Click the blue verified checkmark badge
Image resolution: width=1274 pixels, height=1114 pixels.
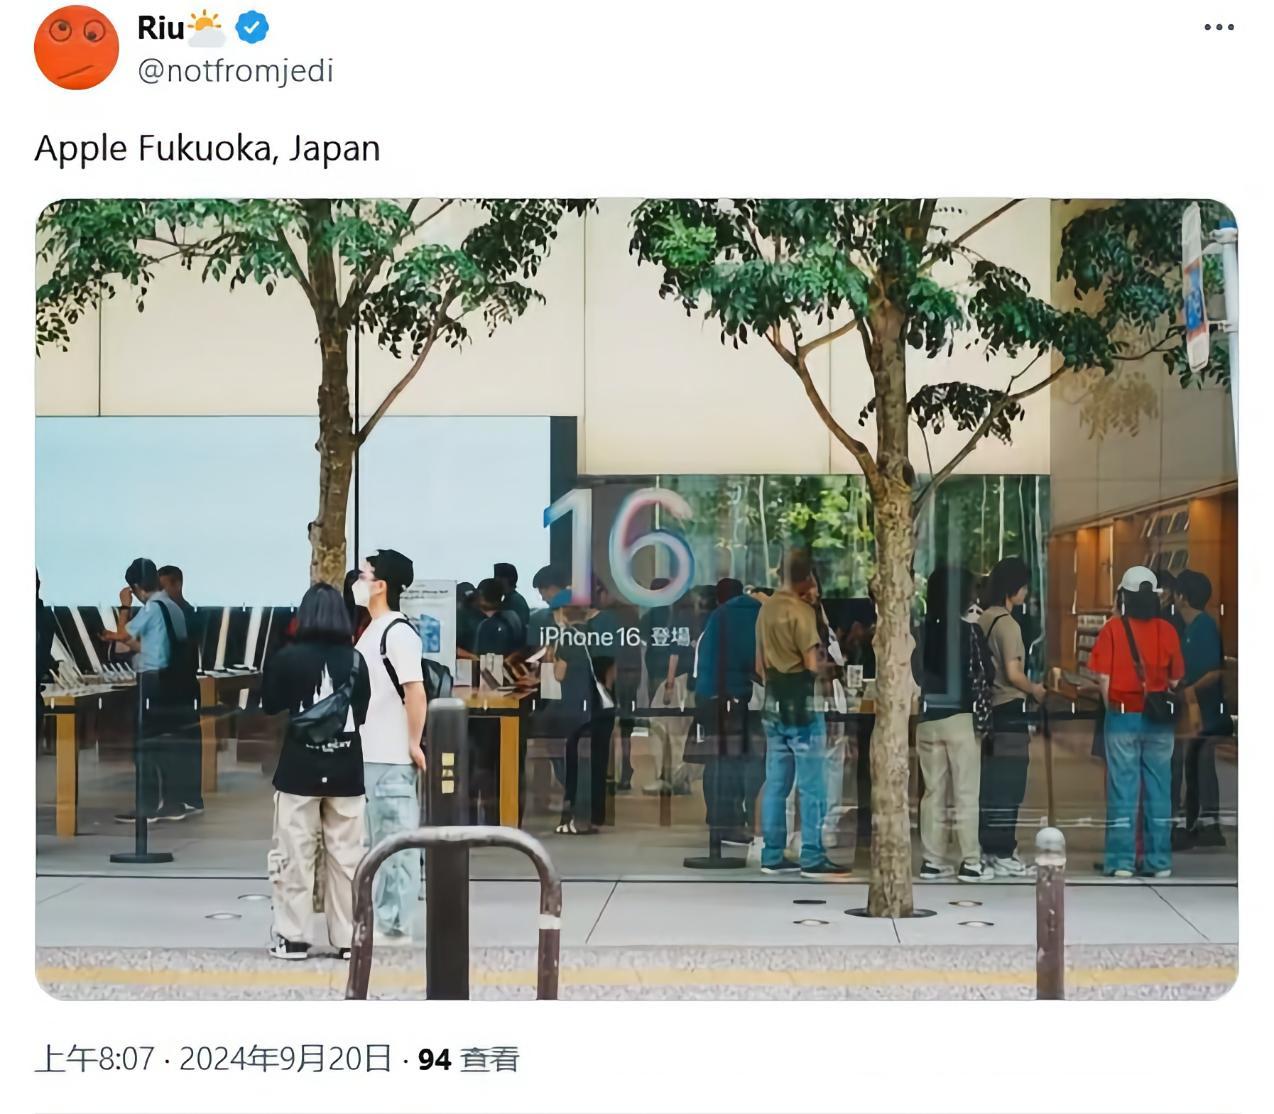click(252, 28)
